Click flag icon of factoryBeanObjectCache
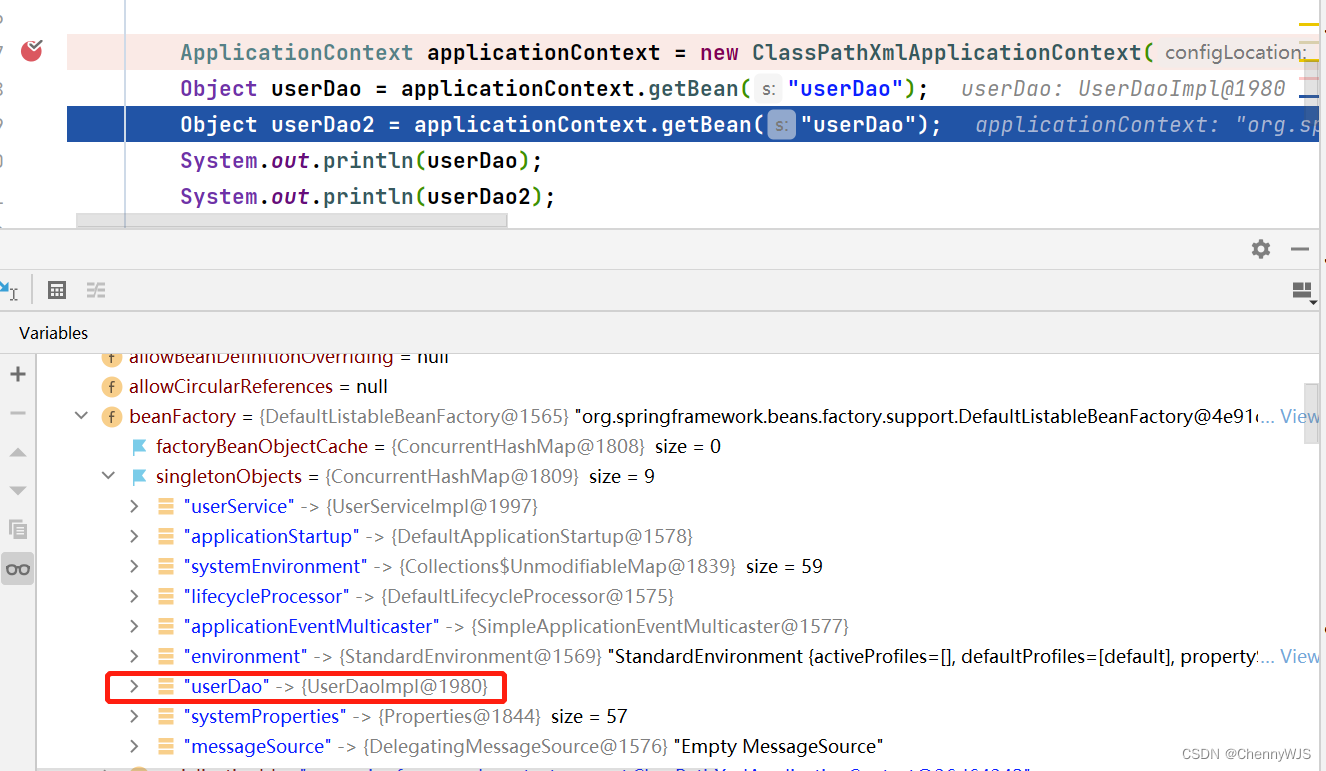1326x771 pixels. tap(139, 447)
